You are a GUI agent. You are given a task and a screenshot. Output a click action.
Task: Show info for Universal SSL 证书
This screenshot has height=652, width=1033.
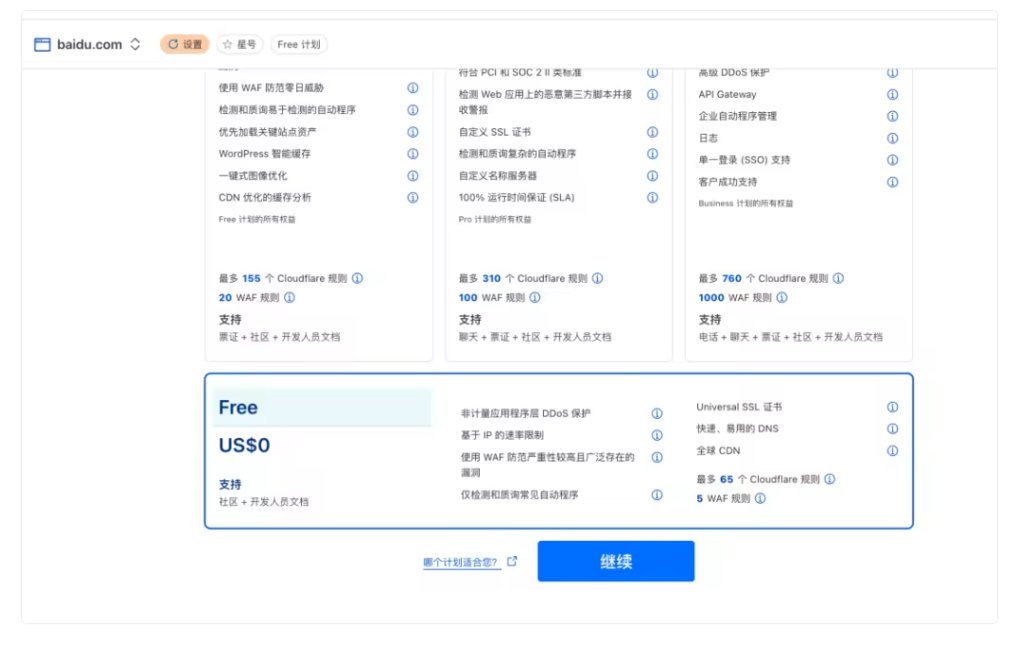(892, 407)
